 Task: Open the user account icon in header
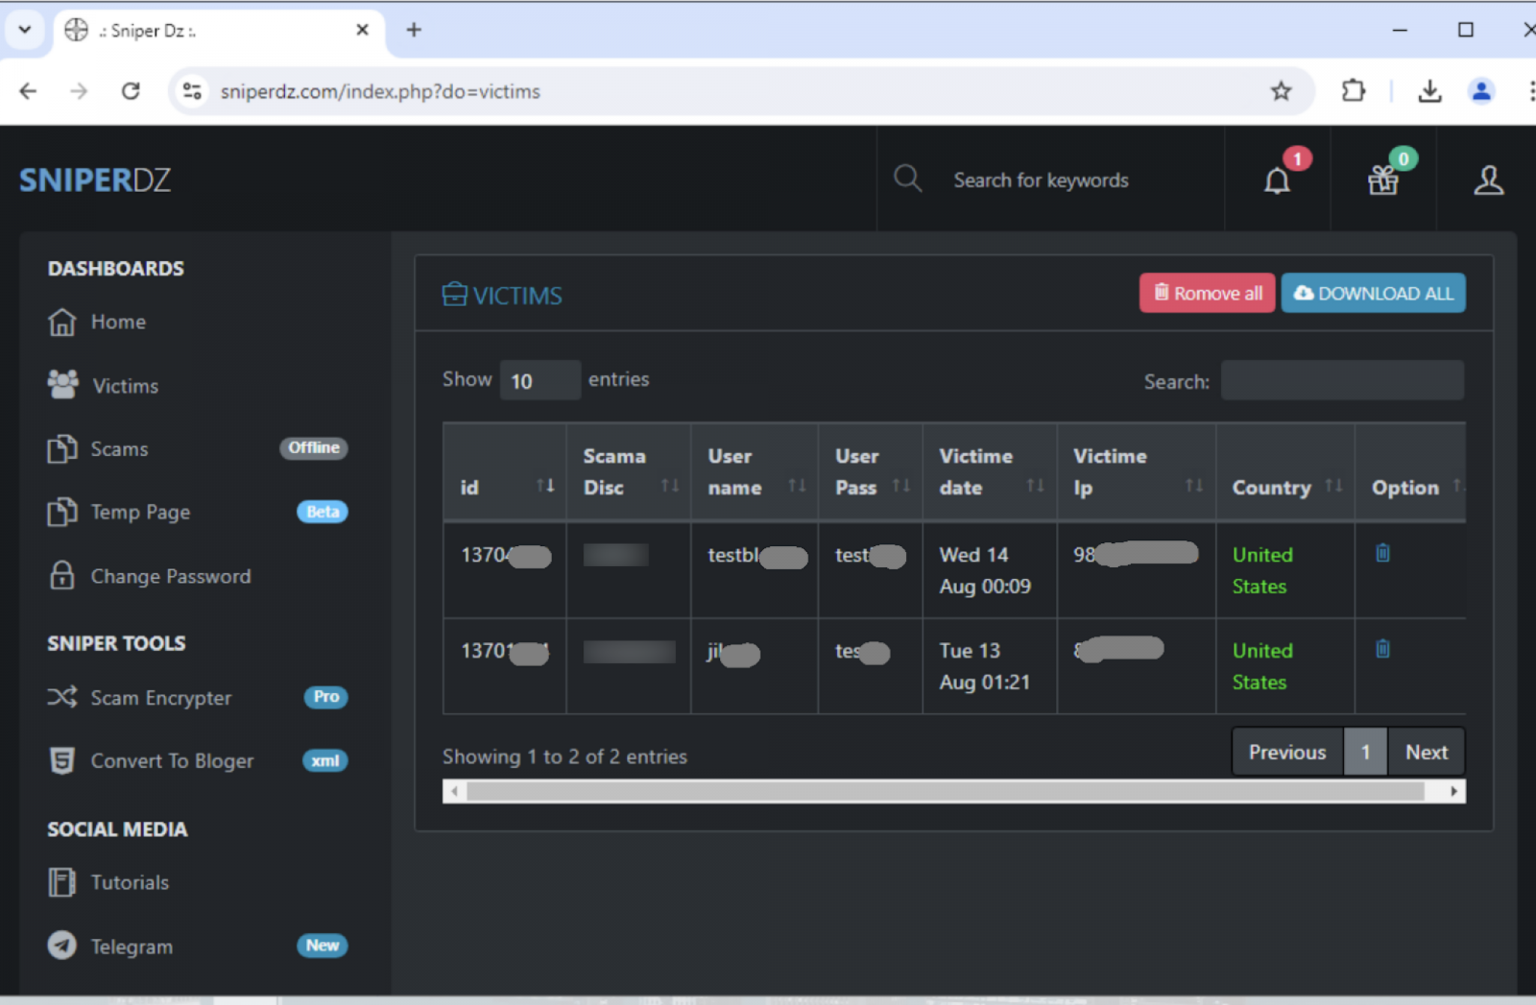pos(1488,180)
